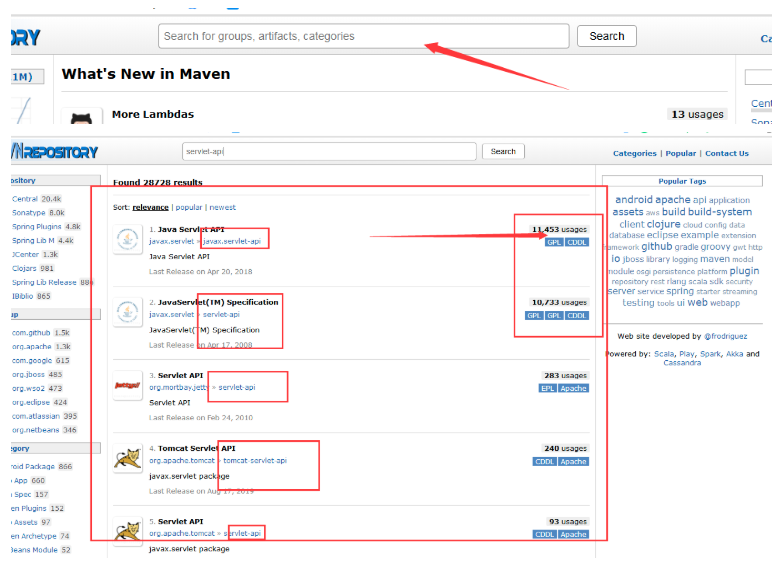This screenshot has height=566, width=772.
Task: Open JavaServlet(TM) Specification result title
Action: click(x=218, y=302)
